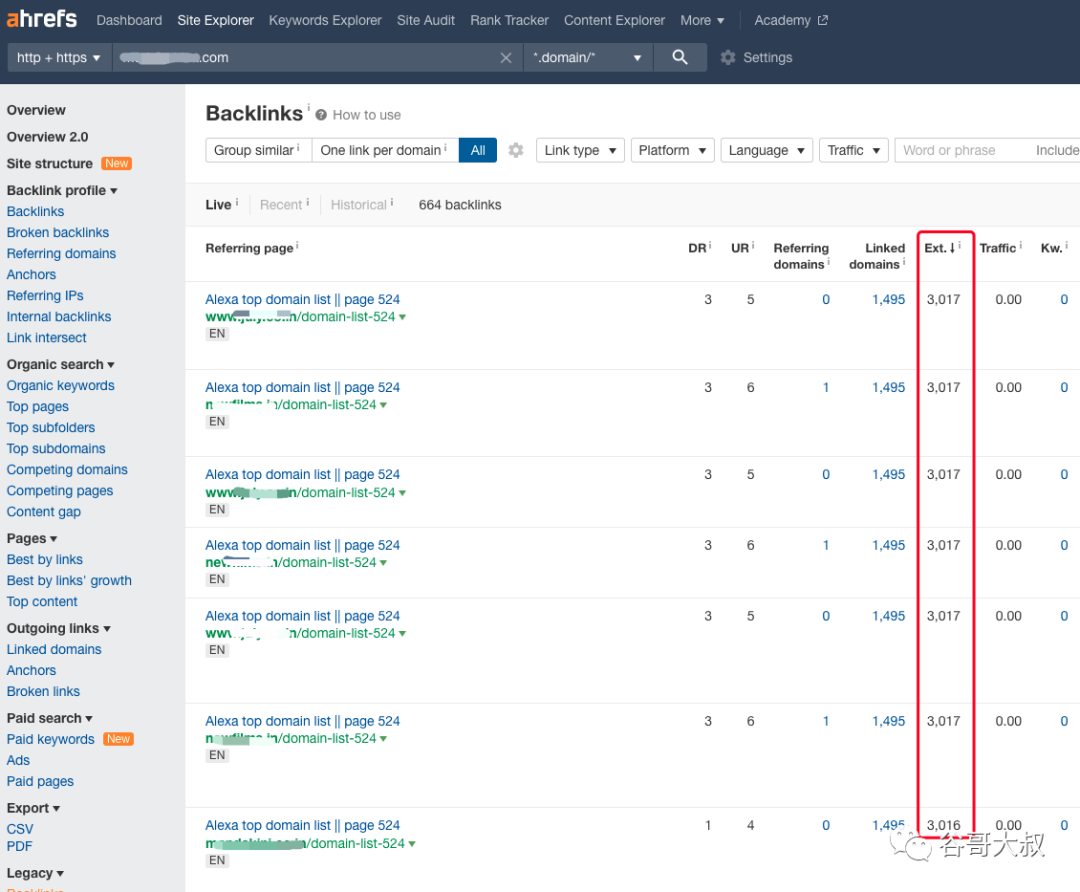Select One link per domain mode

[x=384, y=150]
